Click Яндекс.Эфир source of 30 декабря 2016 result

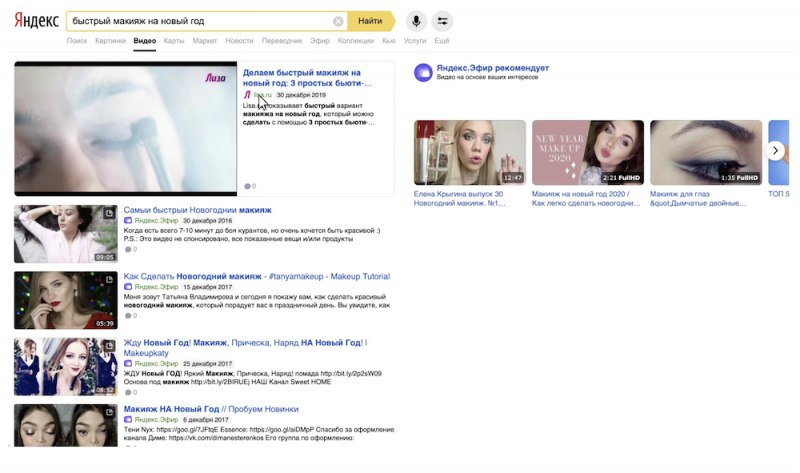[156, 220]
